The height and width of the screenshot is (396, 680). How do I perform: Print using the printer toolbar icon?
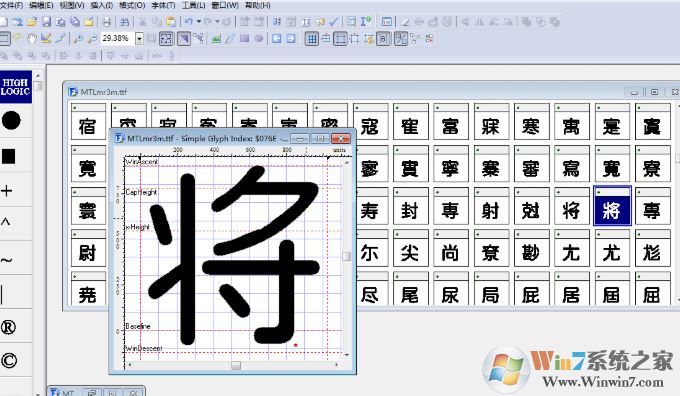pyautogui.click(x=106, y=22)
